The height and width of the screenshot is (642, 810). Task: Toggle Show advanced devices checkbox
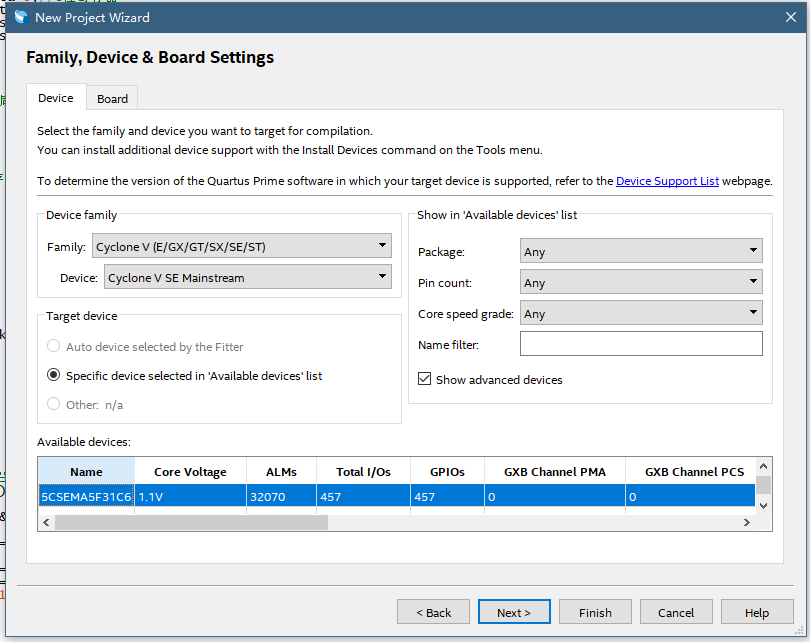(425, 380)
